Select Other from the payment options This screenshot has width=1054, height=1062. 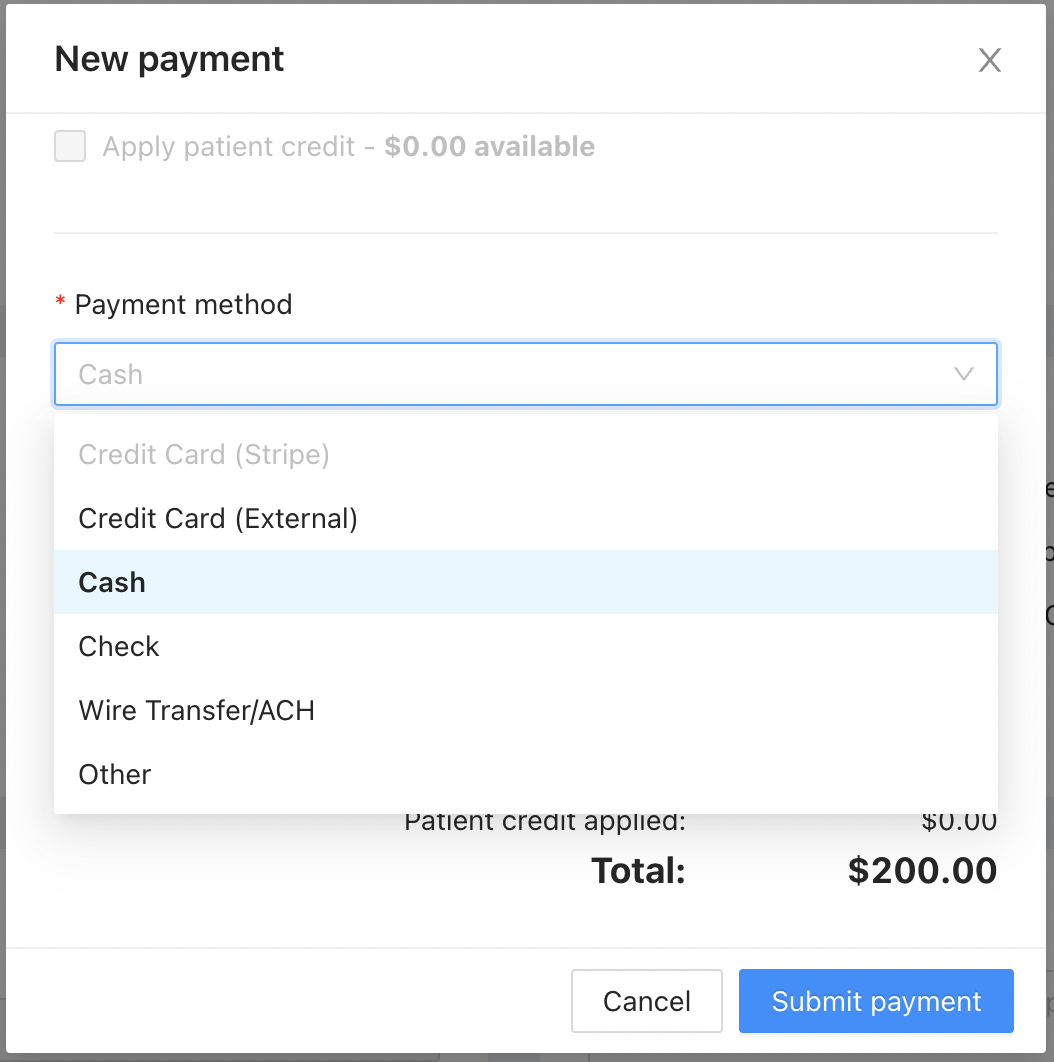click(114, 774)
